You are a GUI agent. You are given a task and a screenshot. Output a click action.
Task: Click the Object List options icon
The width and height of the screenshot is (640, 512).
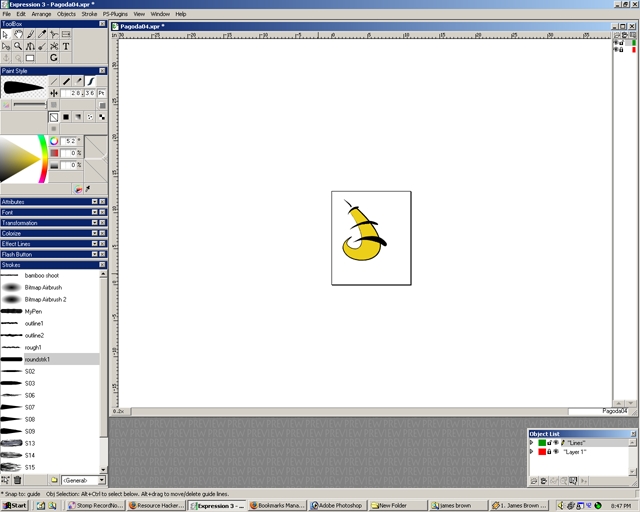pos(573,481)
